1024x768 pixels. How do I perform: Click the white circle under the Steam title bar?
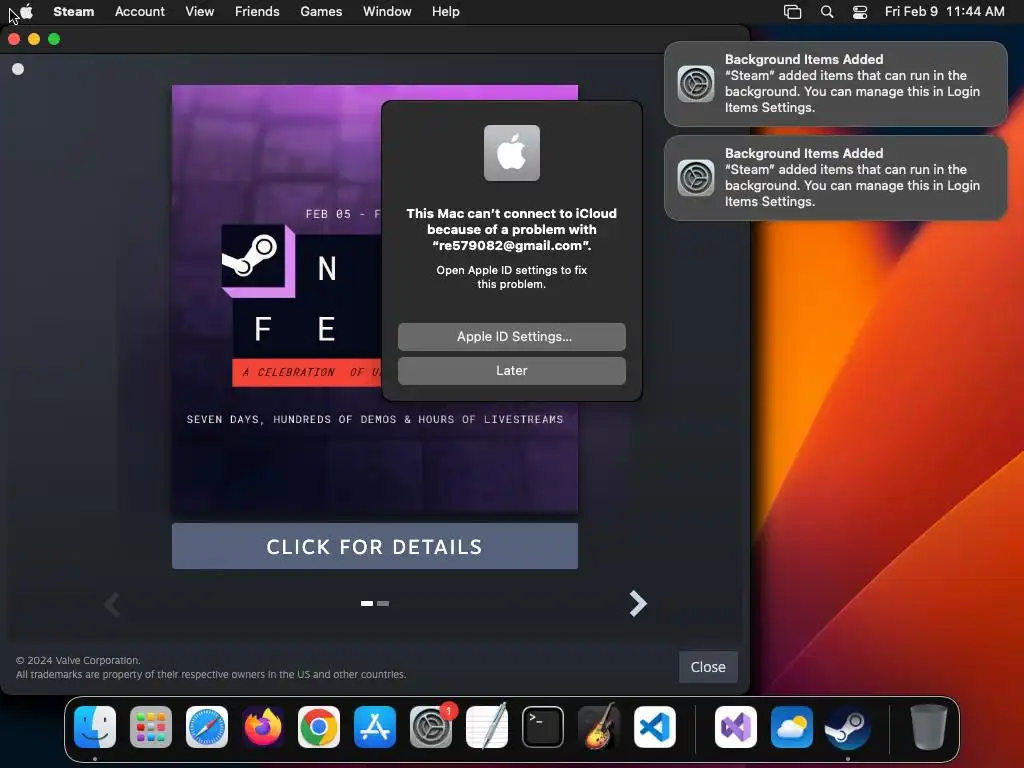pyautogui.click(x=18, y=69)
